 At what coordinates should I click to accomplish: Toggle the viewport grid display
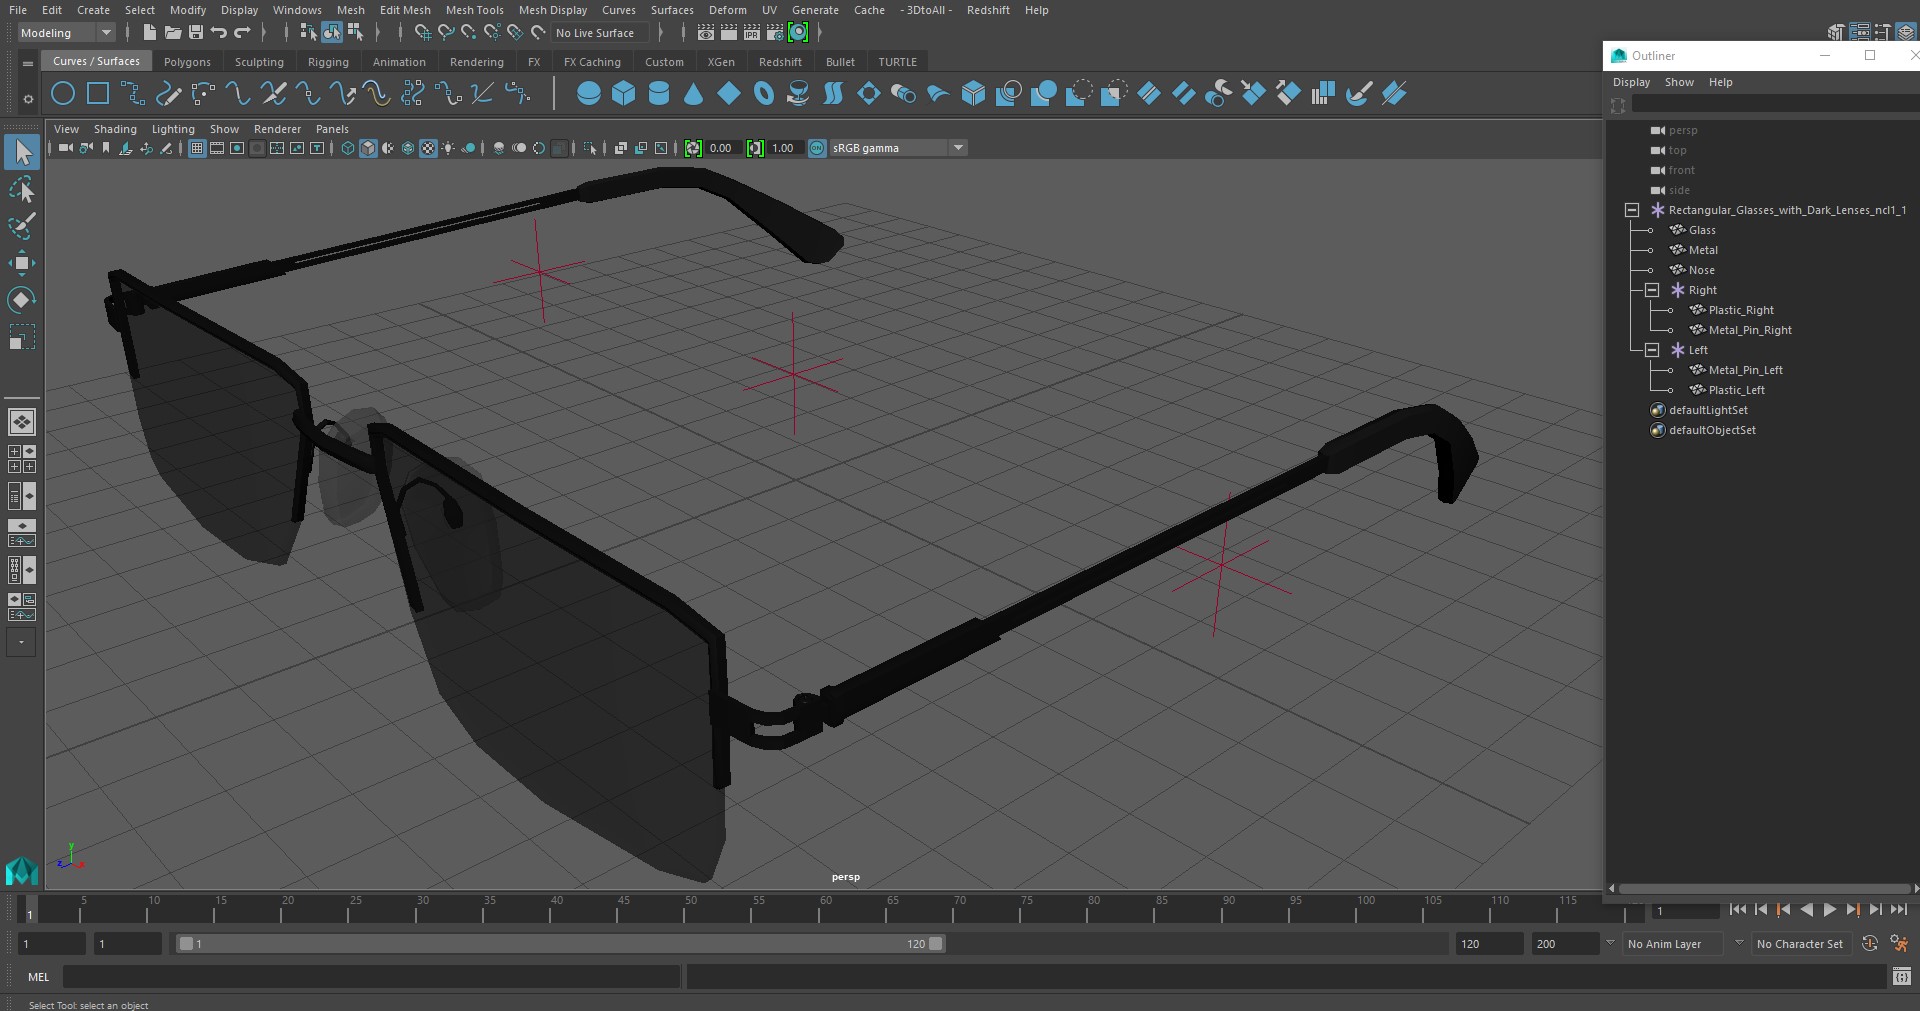click(x=197, y=148)
